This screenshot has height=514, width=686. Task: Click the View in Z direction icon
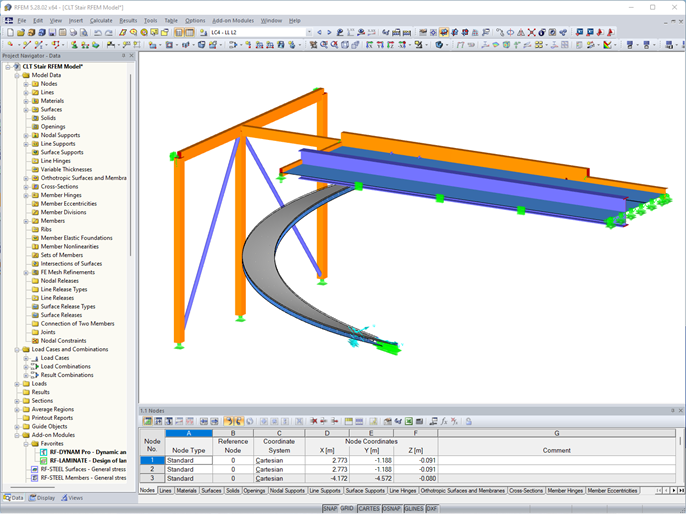tap(391, 45)
